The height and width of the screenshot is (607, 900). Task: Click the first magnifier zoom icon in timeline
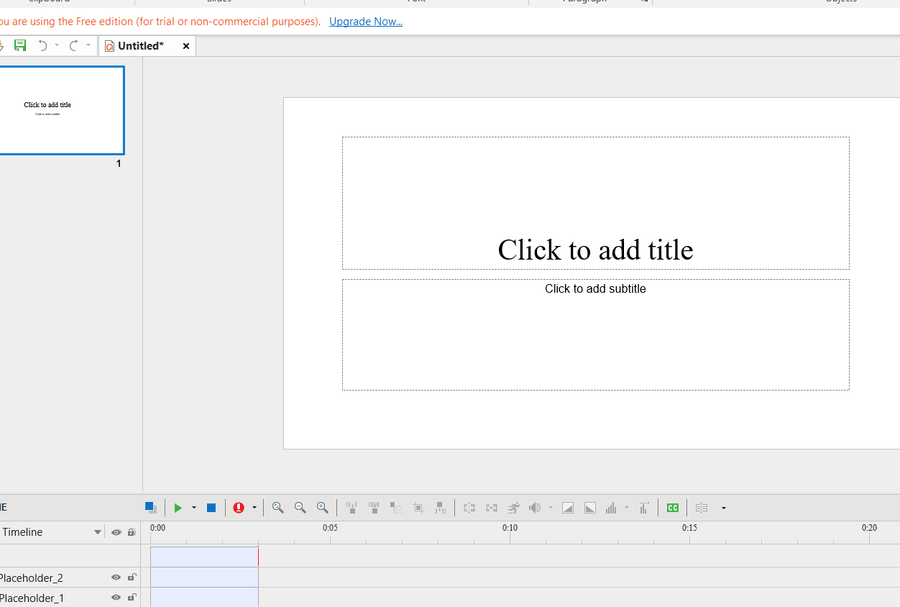pos(278,508)
